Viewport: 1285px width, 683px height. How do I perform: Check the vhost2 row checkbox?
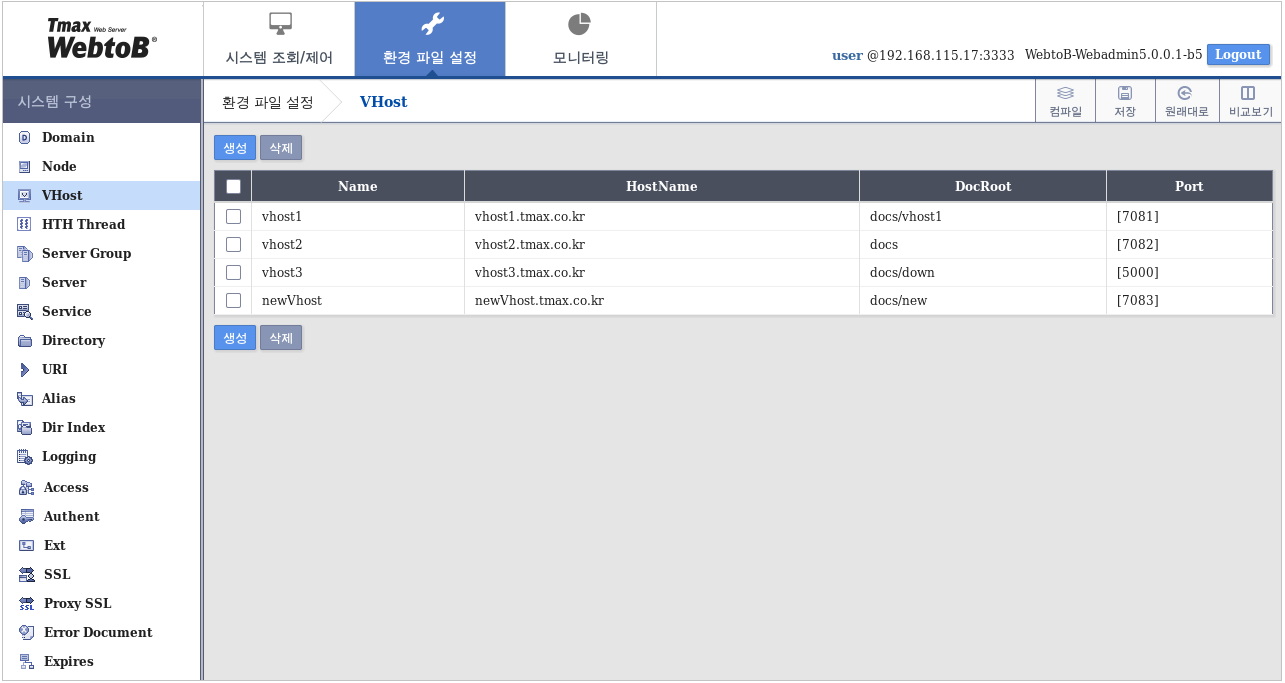233,244
